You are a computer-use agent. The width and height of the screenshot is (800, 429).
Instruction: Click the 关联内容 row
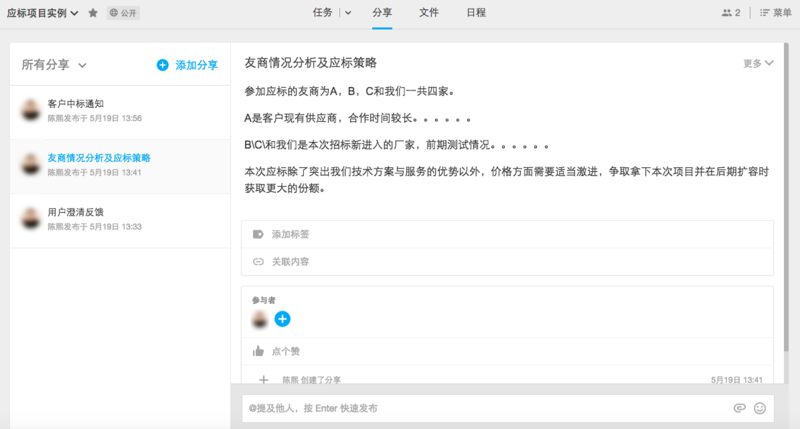pyautogui.click(x=507, y=262)
